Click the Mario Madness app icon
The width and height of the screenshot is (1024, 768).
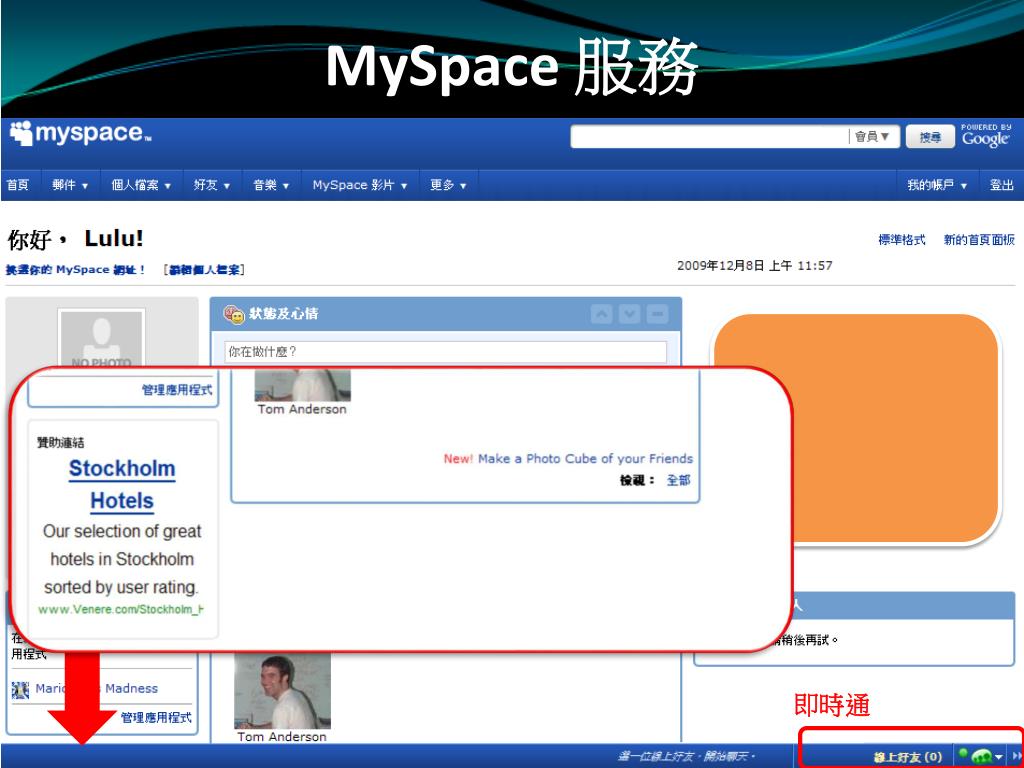pyautogui.click(x=20, y=690)
